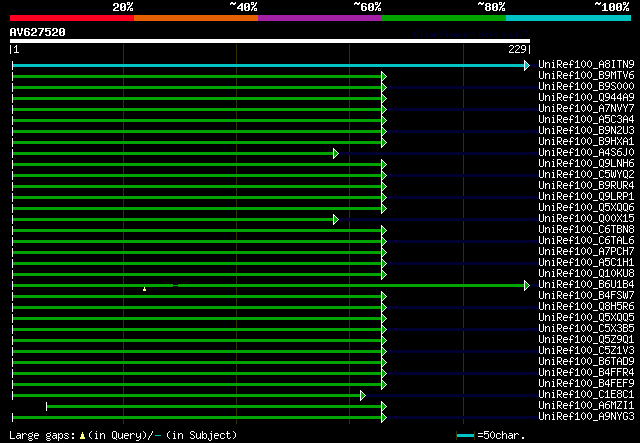Screen dimensions: 640x443
Task: Select the UniRef100_C6TBN8 label
Action: (x=586, y=230)
